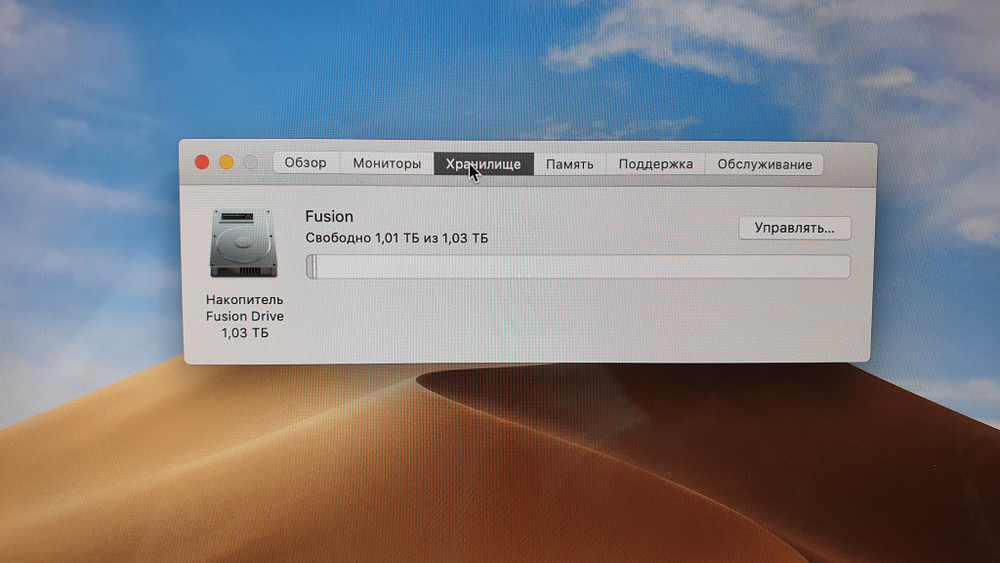Click the Fusion volume name
The width and height of the screenshot is (1000, 563).
[x=329, y=216]
